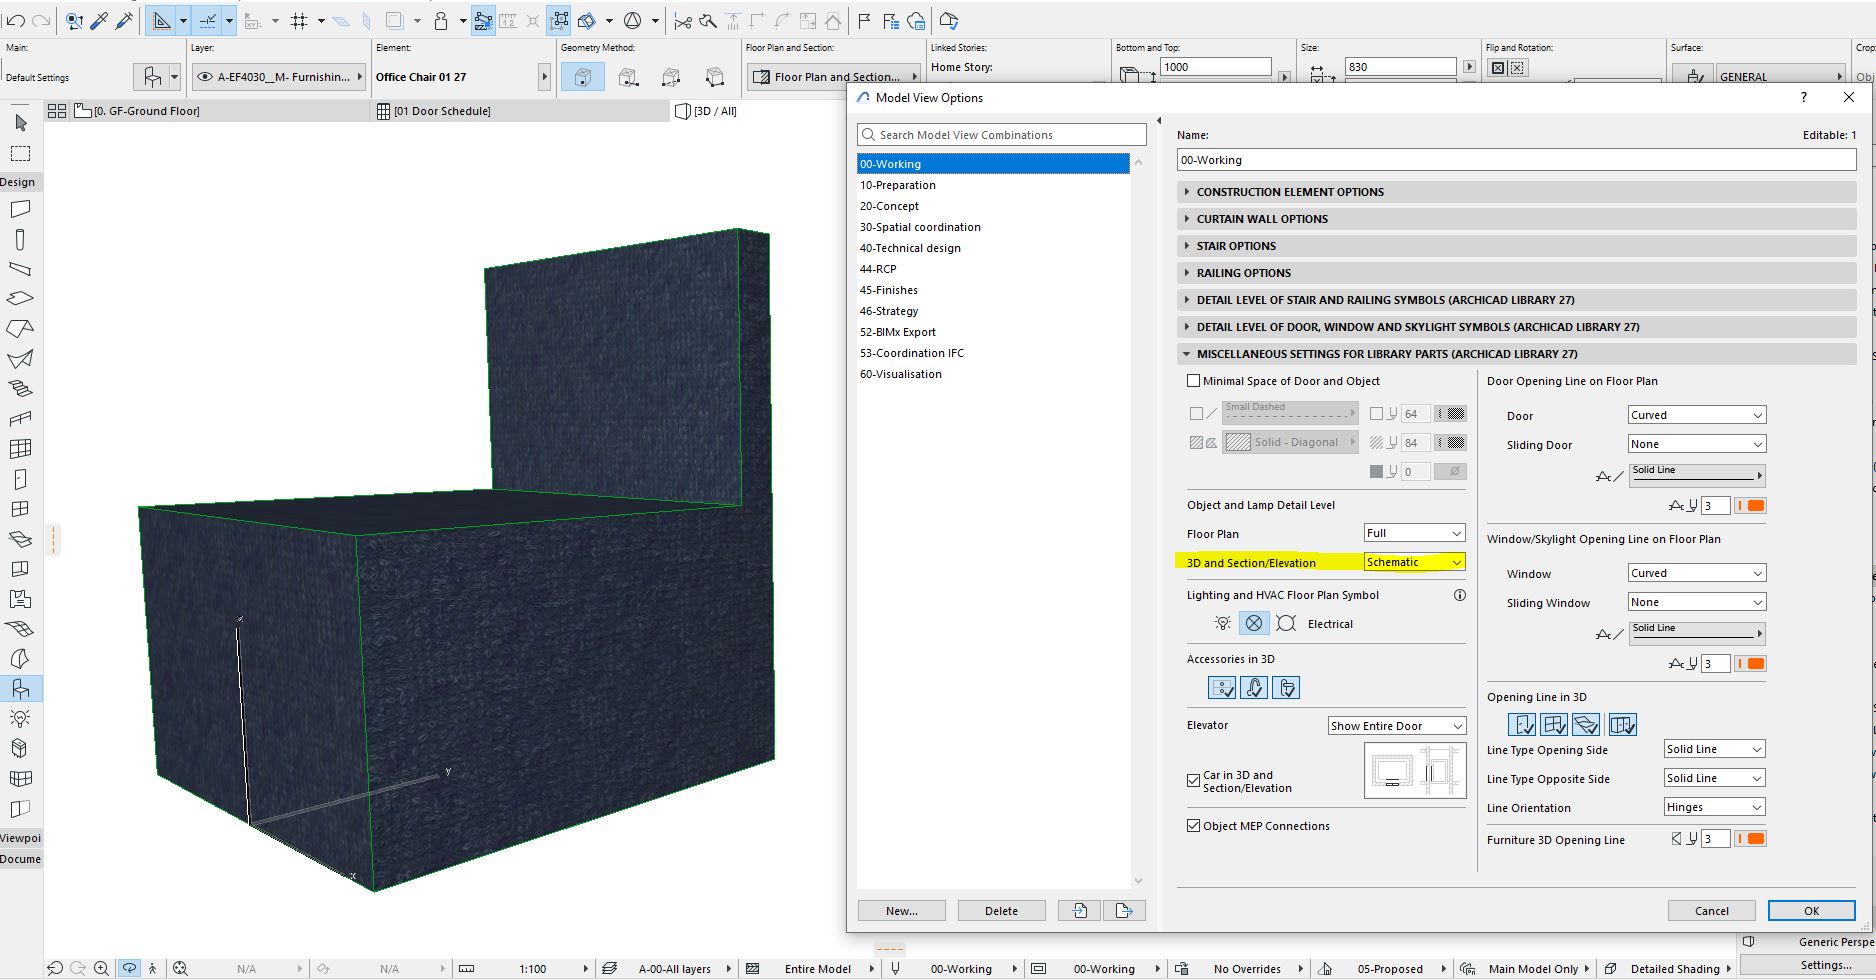Select 60-Visualisation in the combinations list
1876x980 pixels.
point(994,374)
